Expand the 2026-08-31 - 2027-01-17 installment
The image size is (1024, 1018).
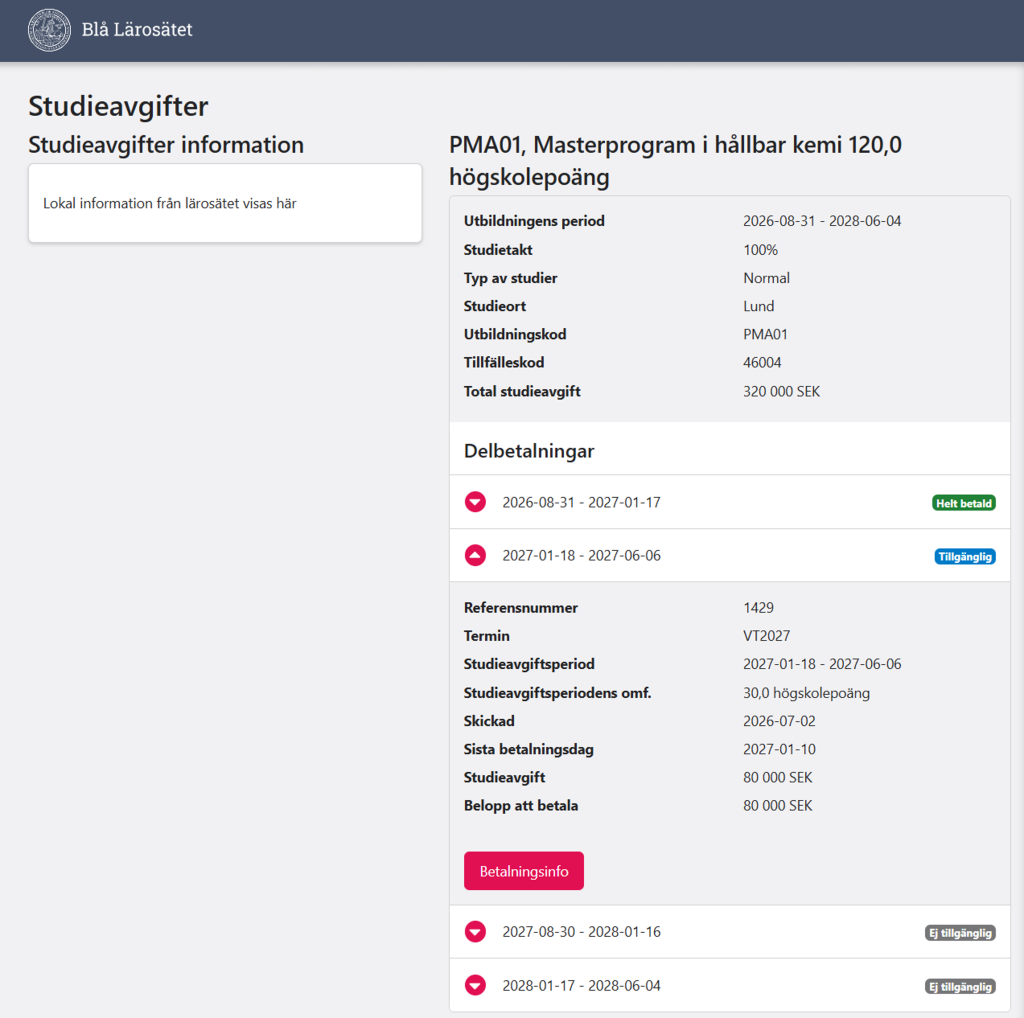coord(475,502)
